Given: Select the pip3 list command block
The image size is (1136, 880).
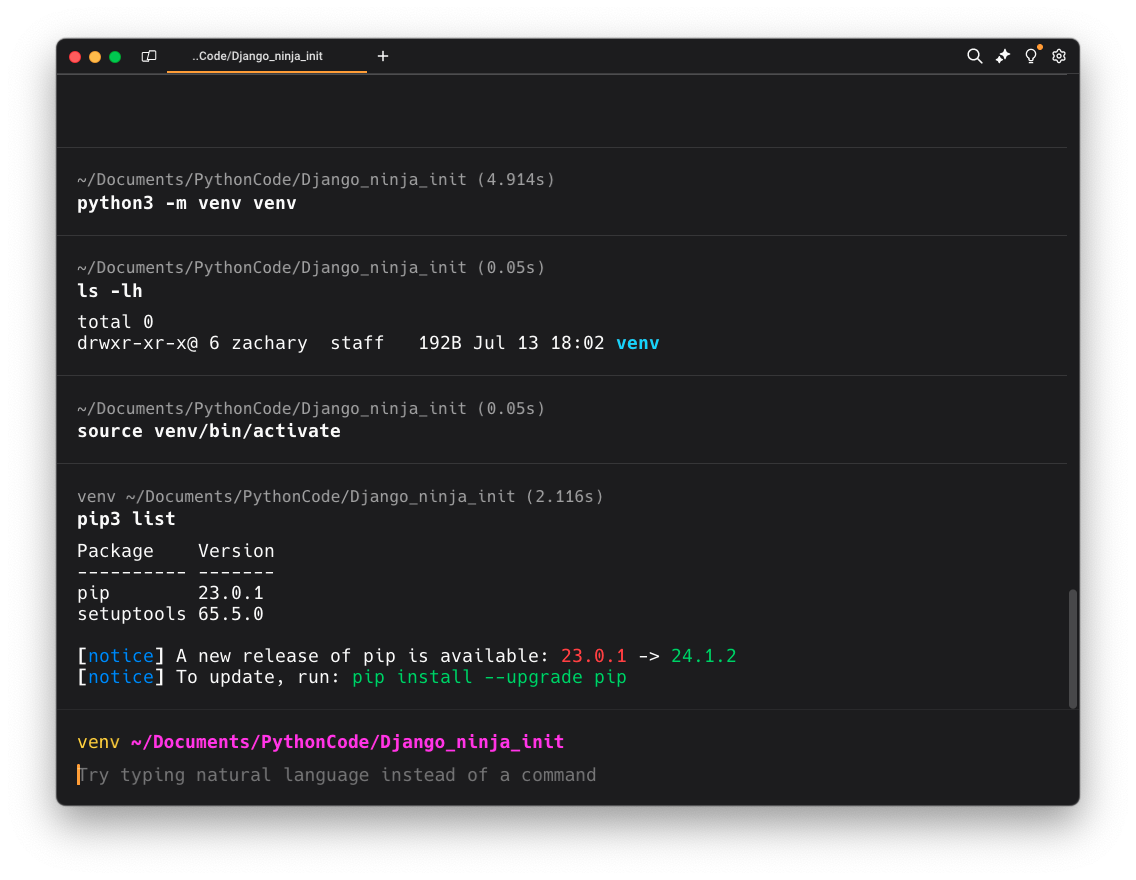Looking at the screenshot, I should (126, 519).
